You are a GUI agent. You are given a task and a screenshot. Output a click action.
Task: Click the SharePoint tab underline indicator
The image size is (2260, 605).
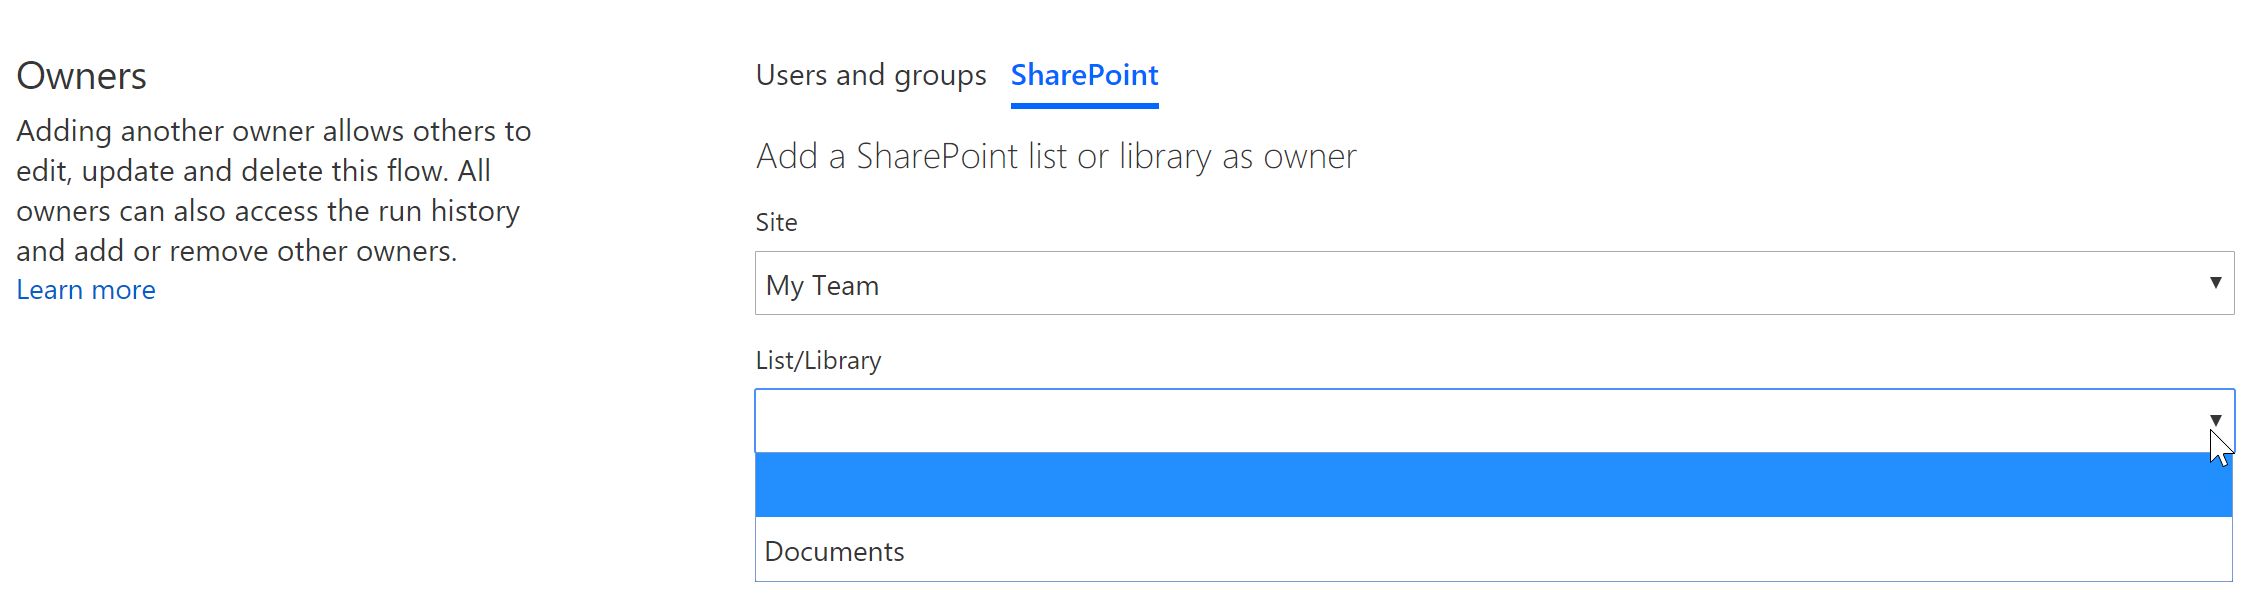click(x=1084, y=102)
